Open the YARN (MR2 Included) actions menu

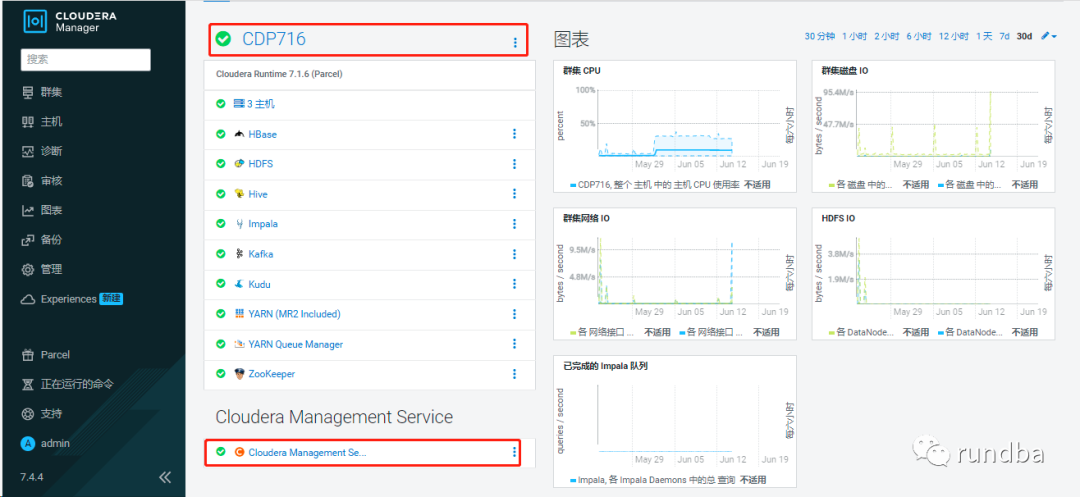[x=515, y=314]
